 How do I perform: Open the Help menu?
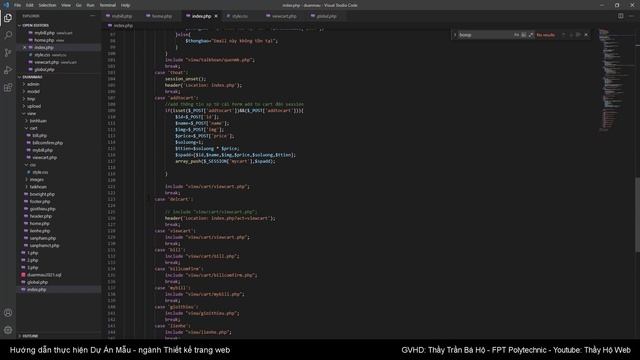[125, 5]
